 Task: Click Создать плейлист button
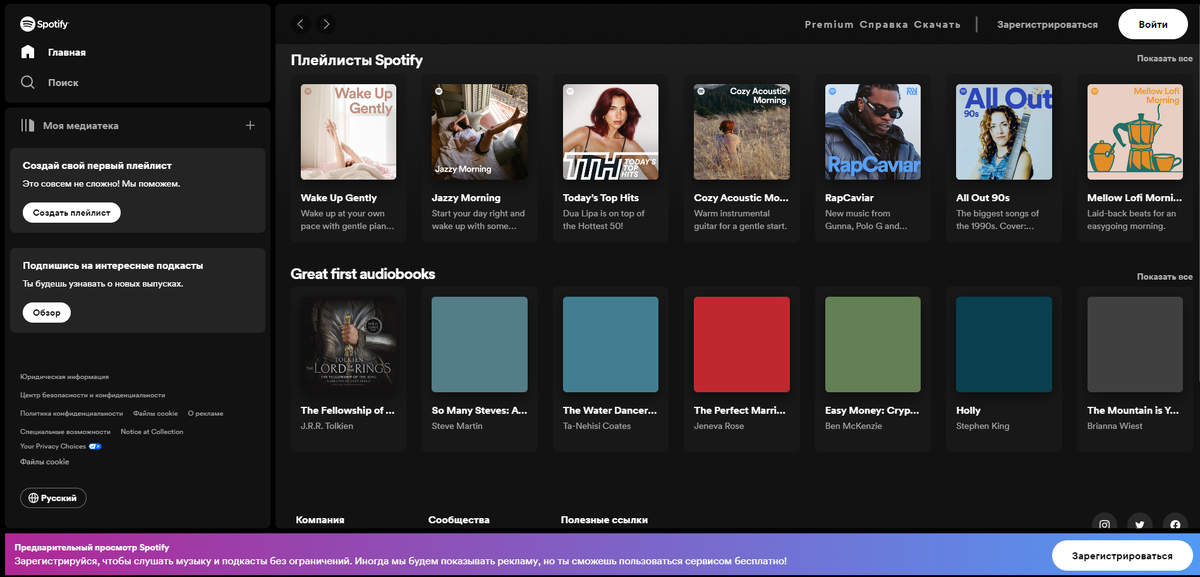pyautogui.click(x=72, y=212)
